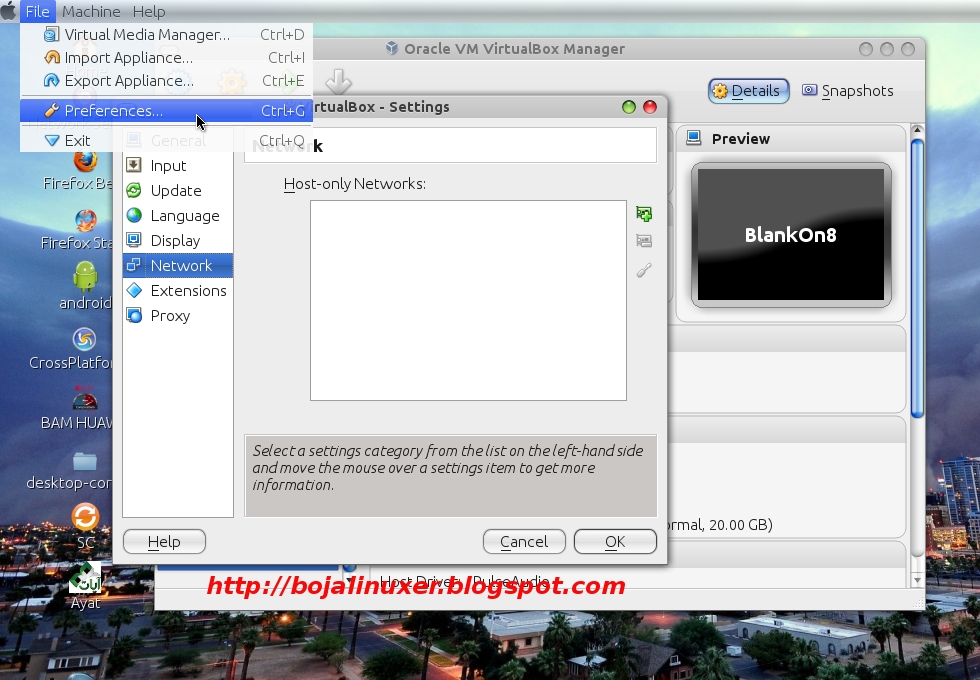Remove the selected host-only network

tap(644, 240)
